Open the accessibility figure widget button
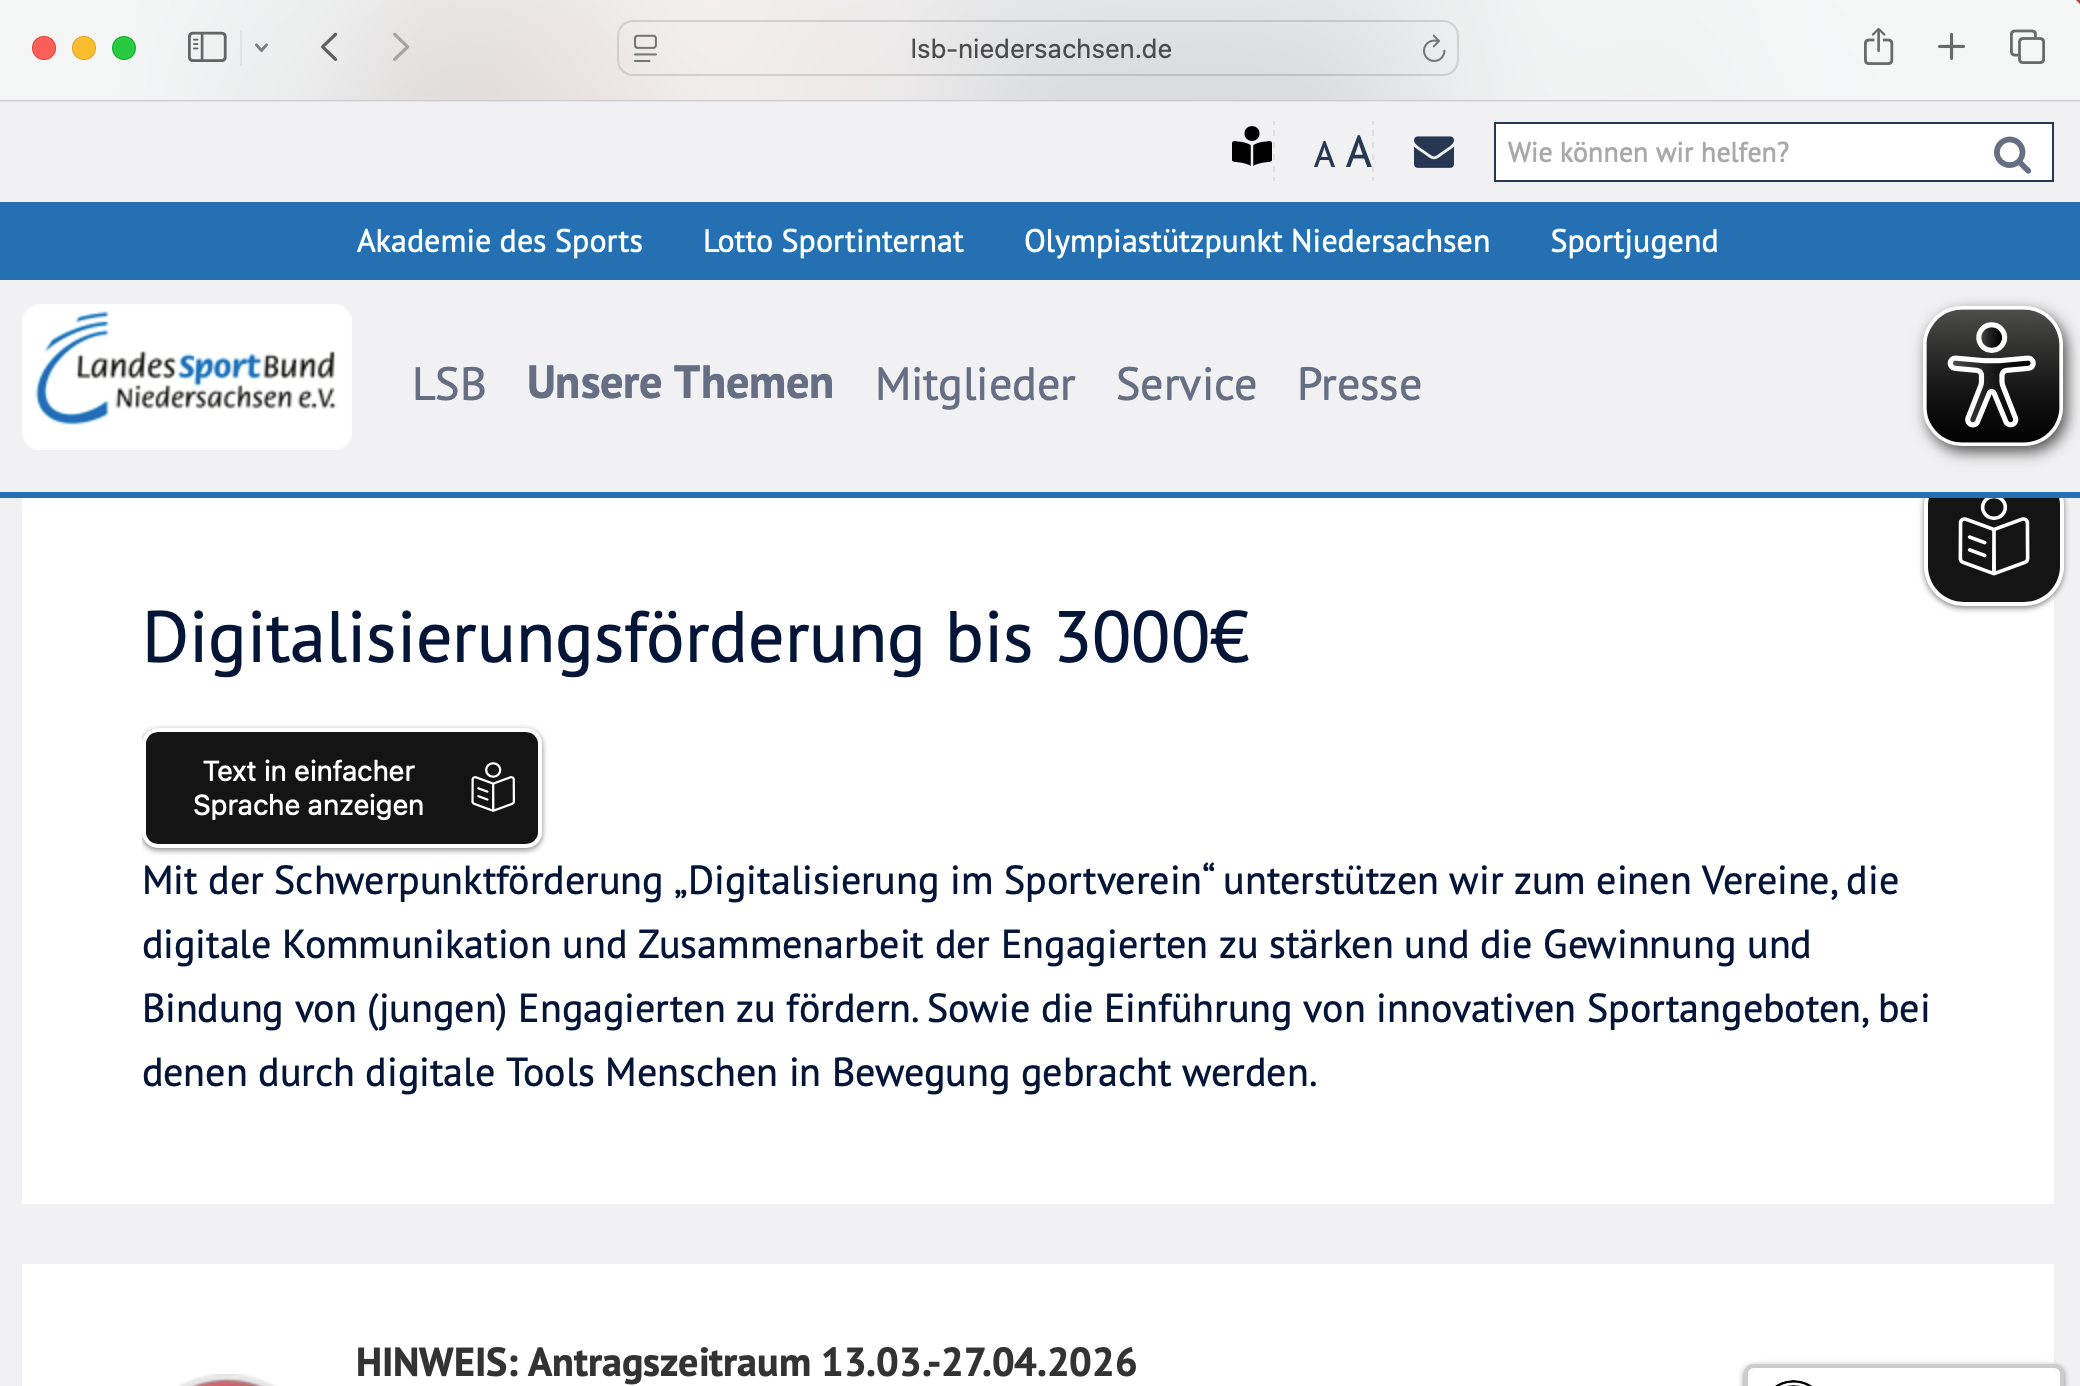 click(1992, 377)
